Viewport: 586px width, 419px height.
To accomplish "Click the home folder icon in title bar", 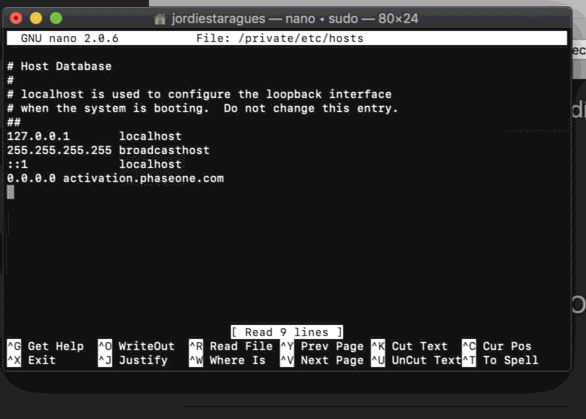I will 160,18.
